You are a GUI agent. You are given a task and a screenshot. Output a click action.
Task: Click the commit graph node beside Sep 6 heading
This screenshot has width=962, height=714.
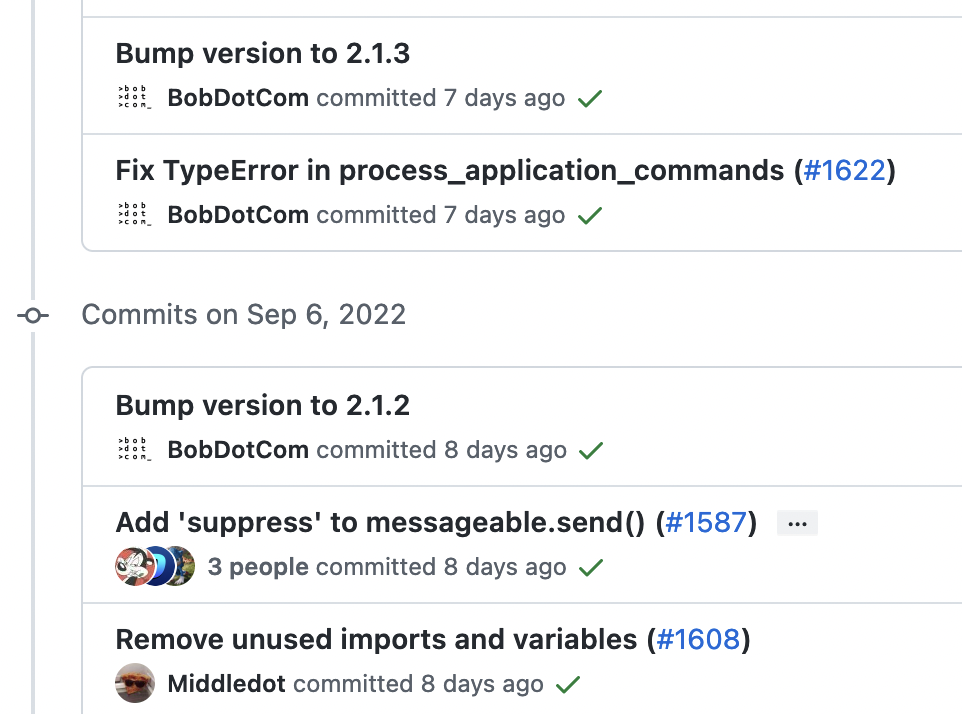(x=33, y=315)
